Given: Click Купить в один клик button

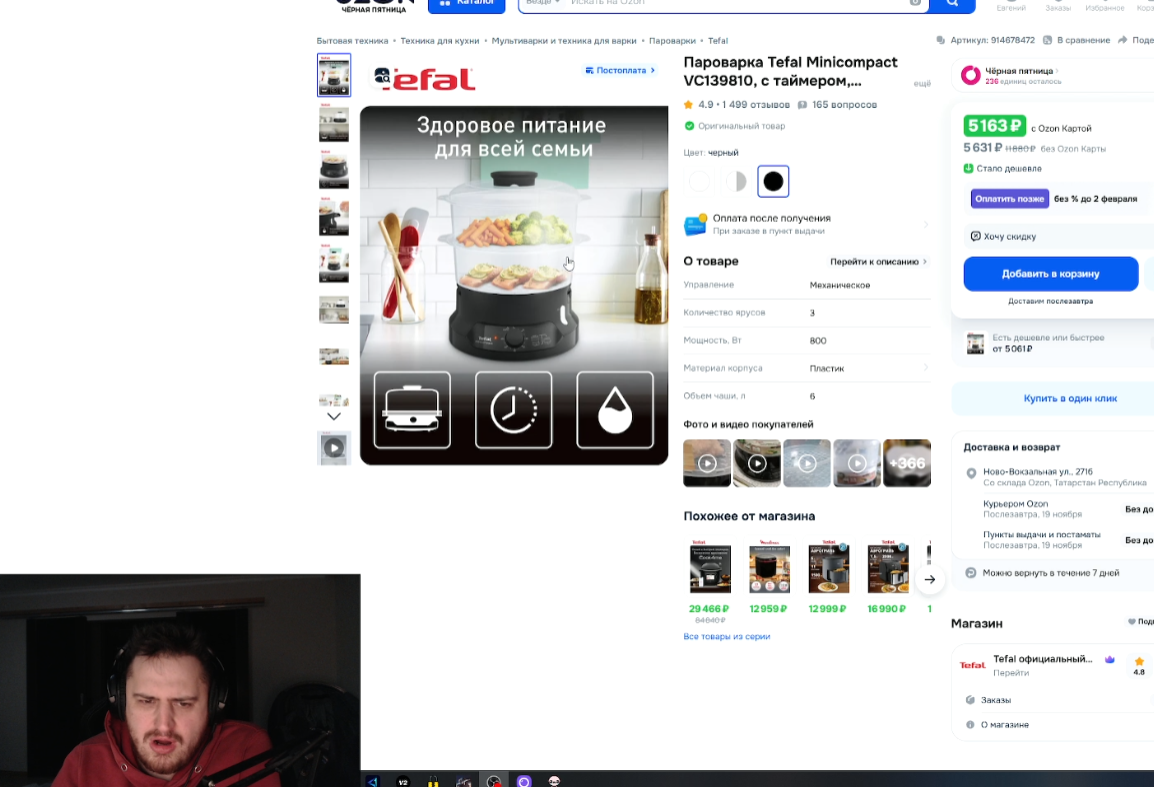Looking at the screenshot, I should (1069, 398).
